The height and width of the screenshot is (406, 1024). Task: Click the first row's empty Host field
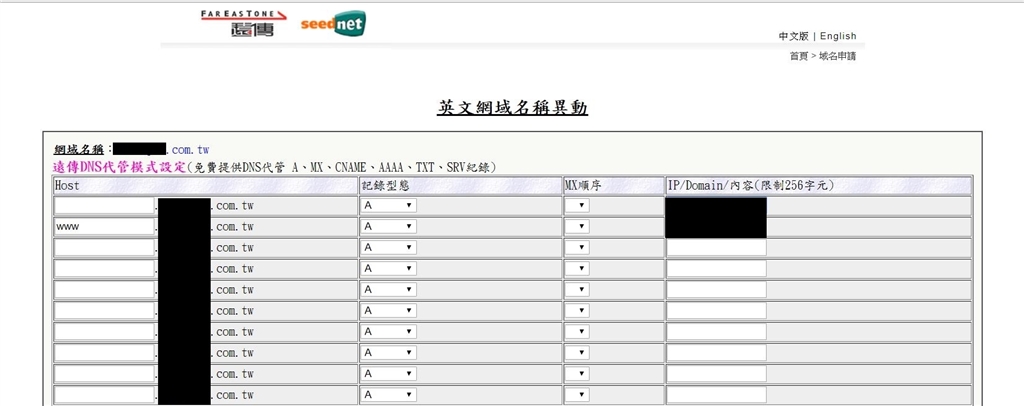[x=104, y=206]
